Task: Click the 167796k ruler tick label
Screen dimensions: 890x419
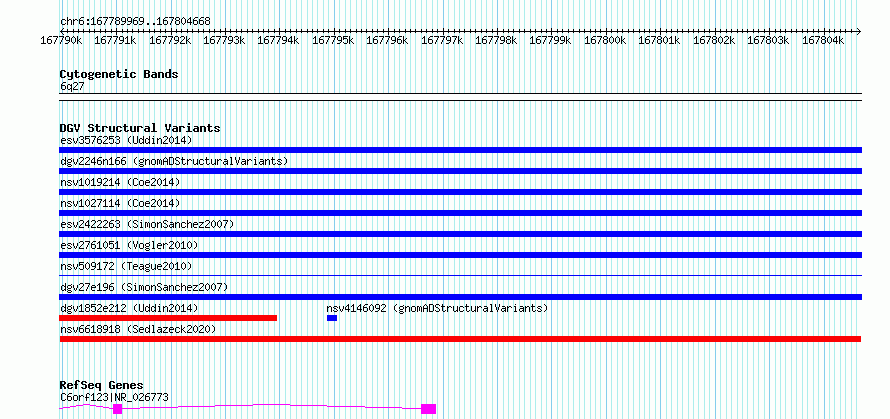Action: coord(388,40)
